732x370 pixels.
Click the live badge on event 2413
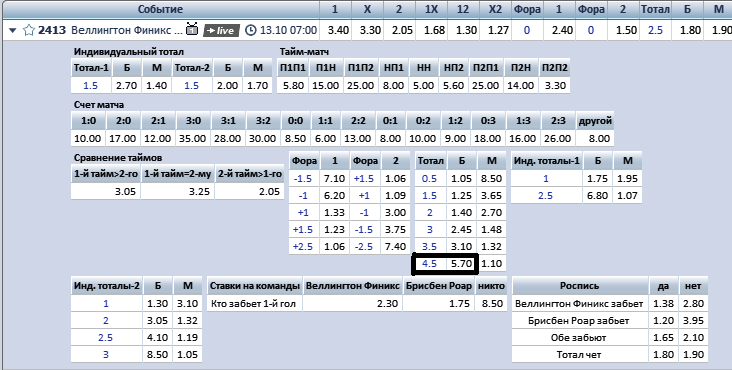coord(221,31)
